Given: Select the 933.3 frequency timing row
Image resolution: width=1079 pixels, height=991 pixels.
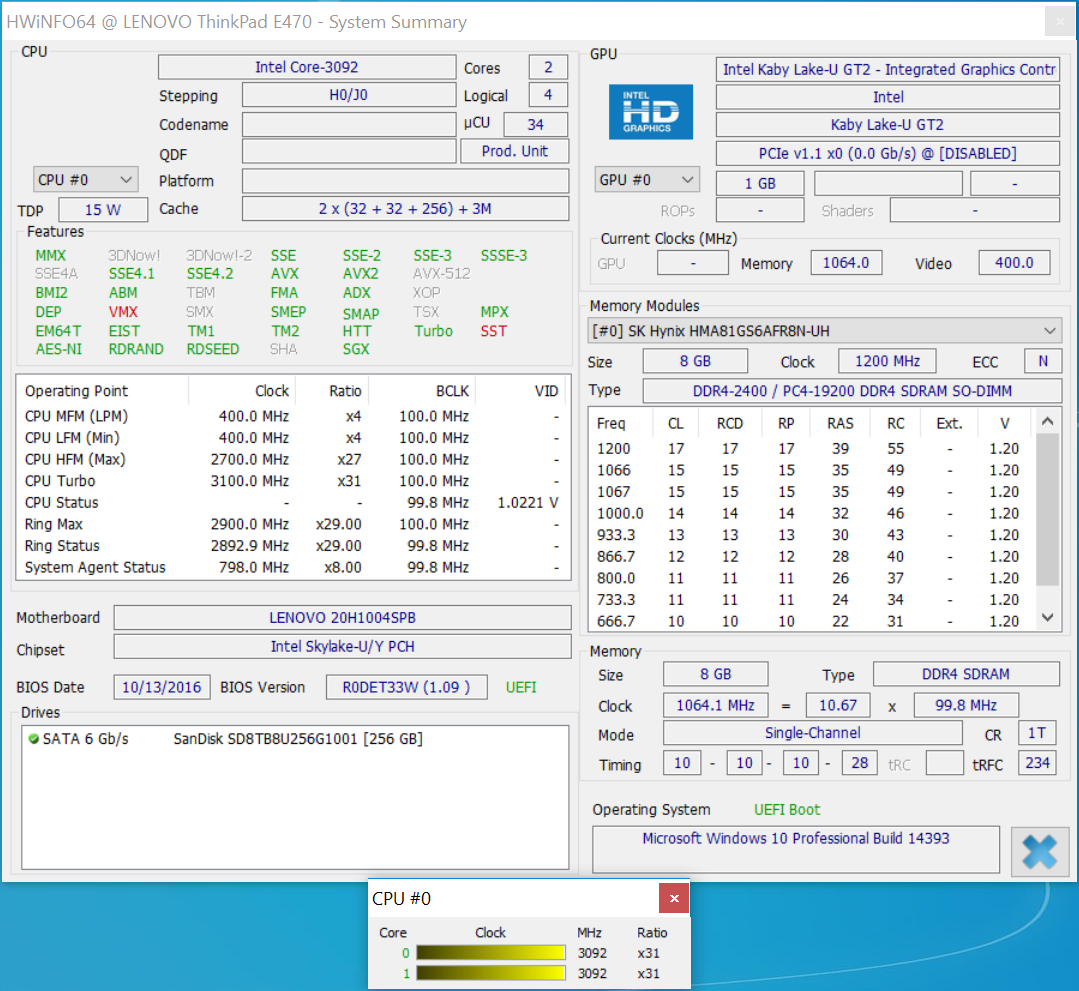Looking at the screenshot, I should [812, 535].
